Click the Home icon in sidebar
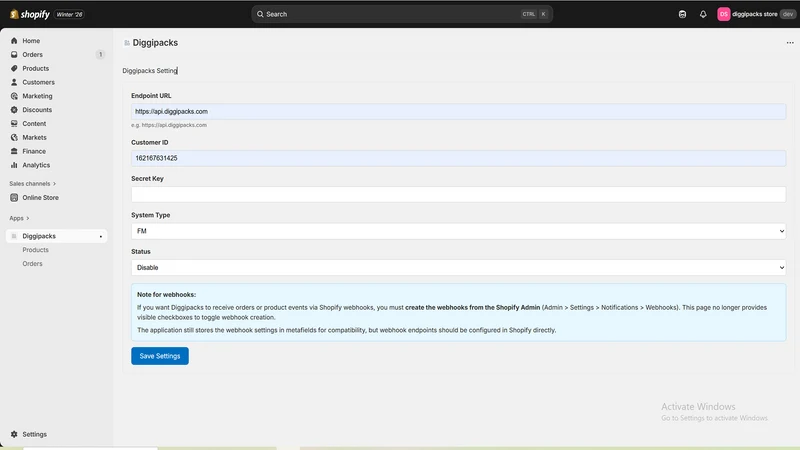This screenshot has width=800, height=450. click(14, 41)
